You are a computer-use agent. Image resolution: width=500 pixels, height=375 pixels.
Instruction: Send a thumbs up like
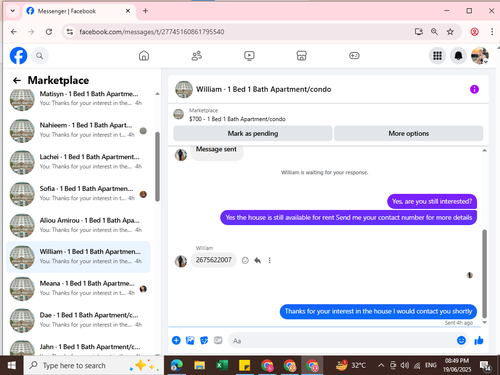click(x=479, y=340)
